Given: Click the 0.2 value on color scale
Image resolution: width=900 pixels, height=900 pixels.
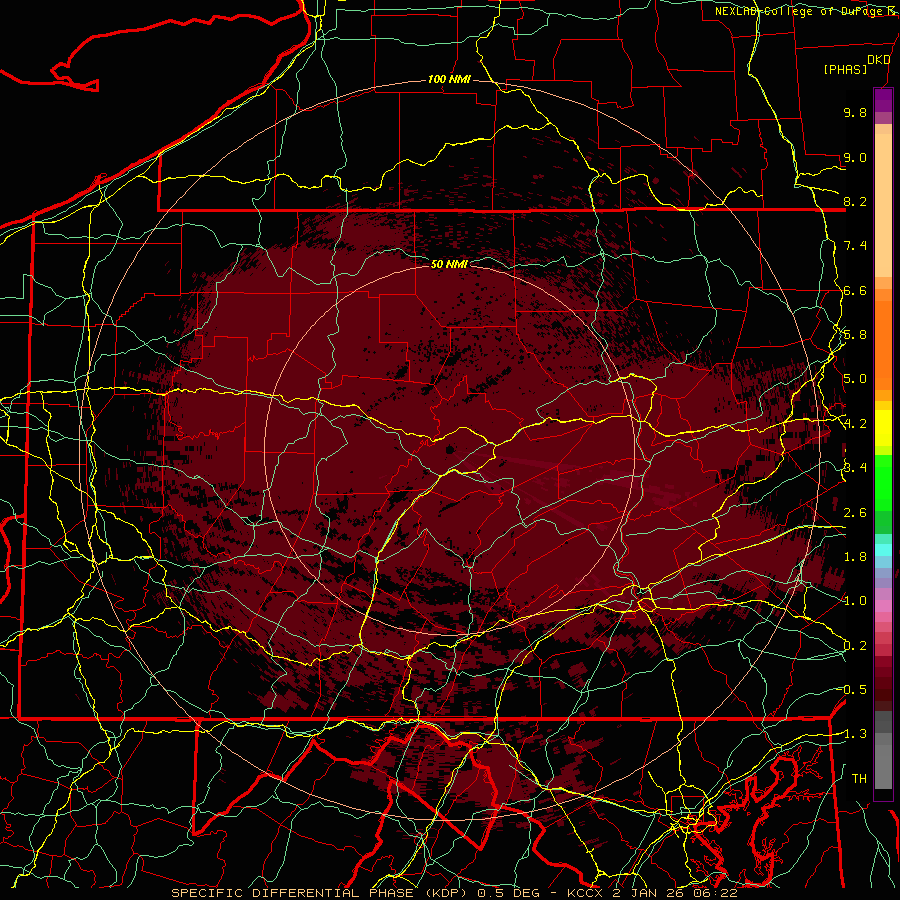Looking at the screenshot, I should click(855, 646).
